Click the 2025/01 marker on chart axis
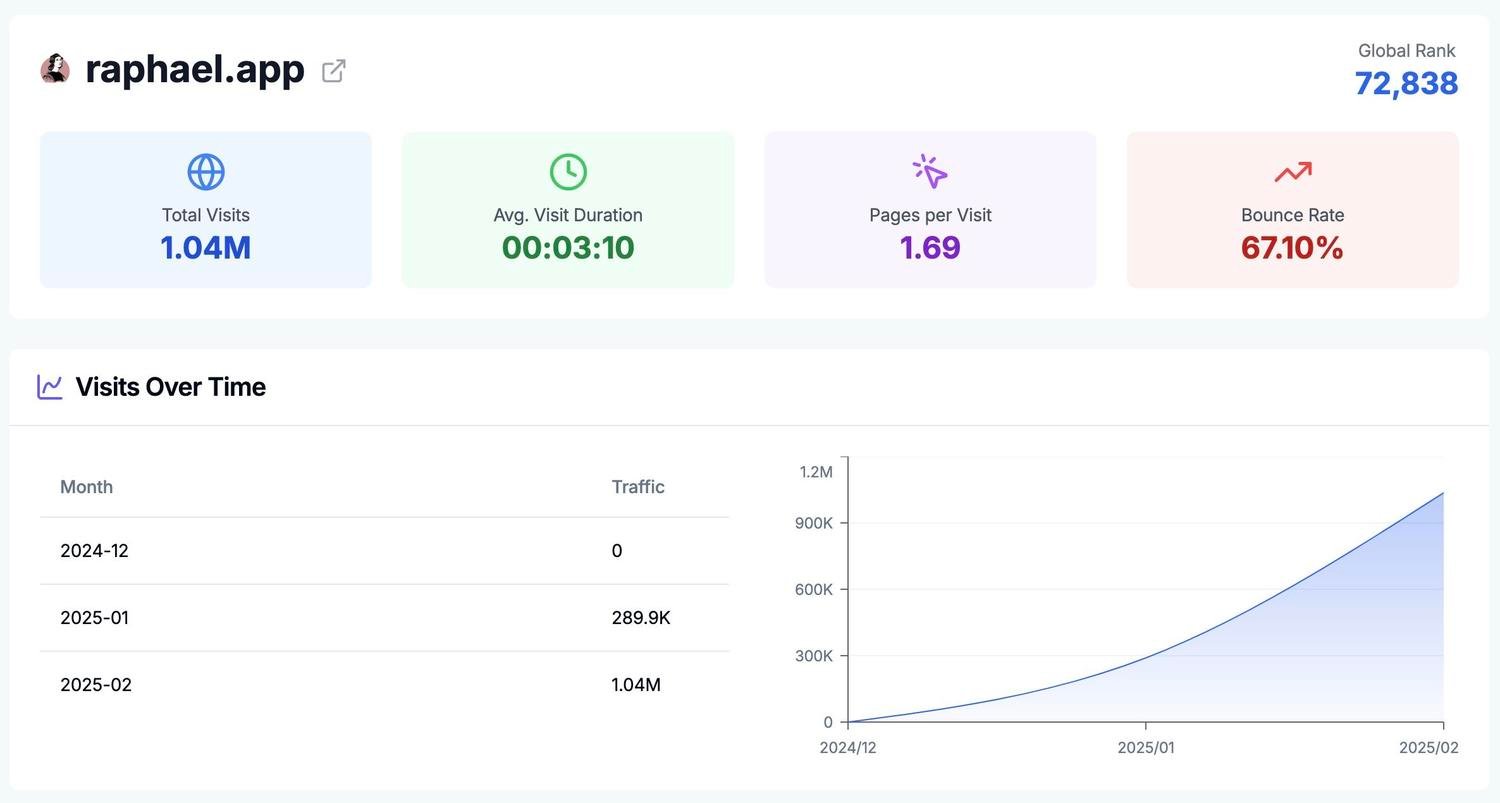The height and width of the screenshot is (803, 1500). click(1146, 747)
